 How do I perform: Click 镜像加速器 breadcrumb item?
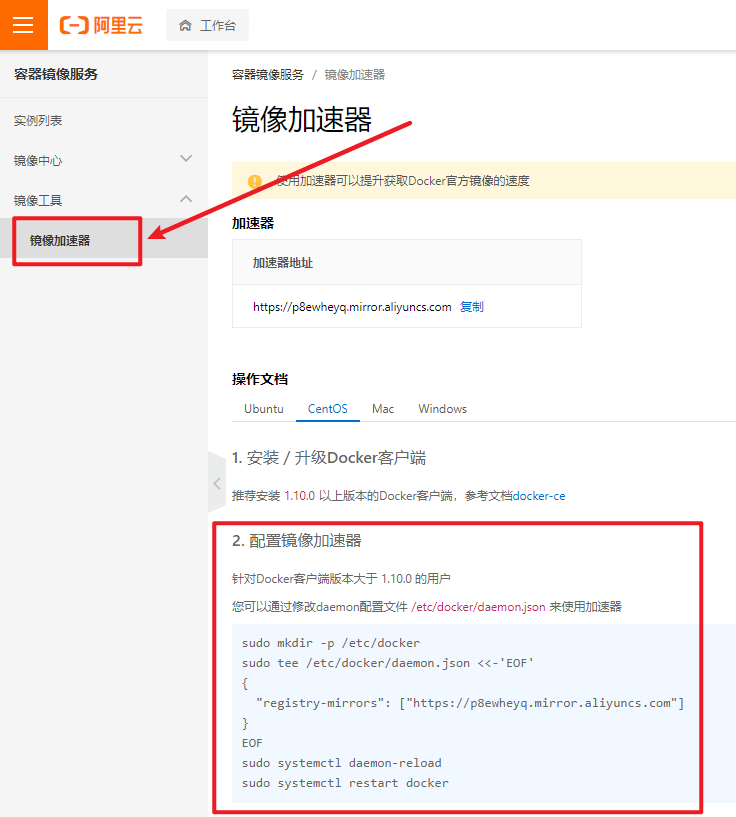355,75
